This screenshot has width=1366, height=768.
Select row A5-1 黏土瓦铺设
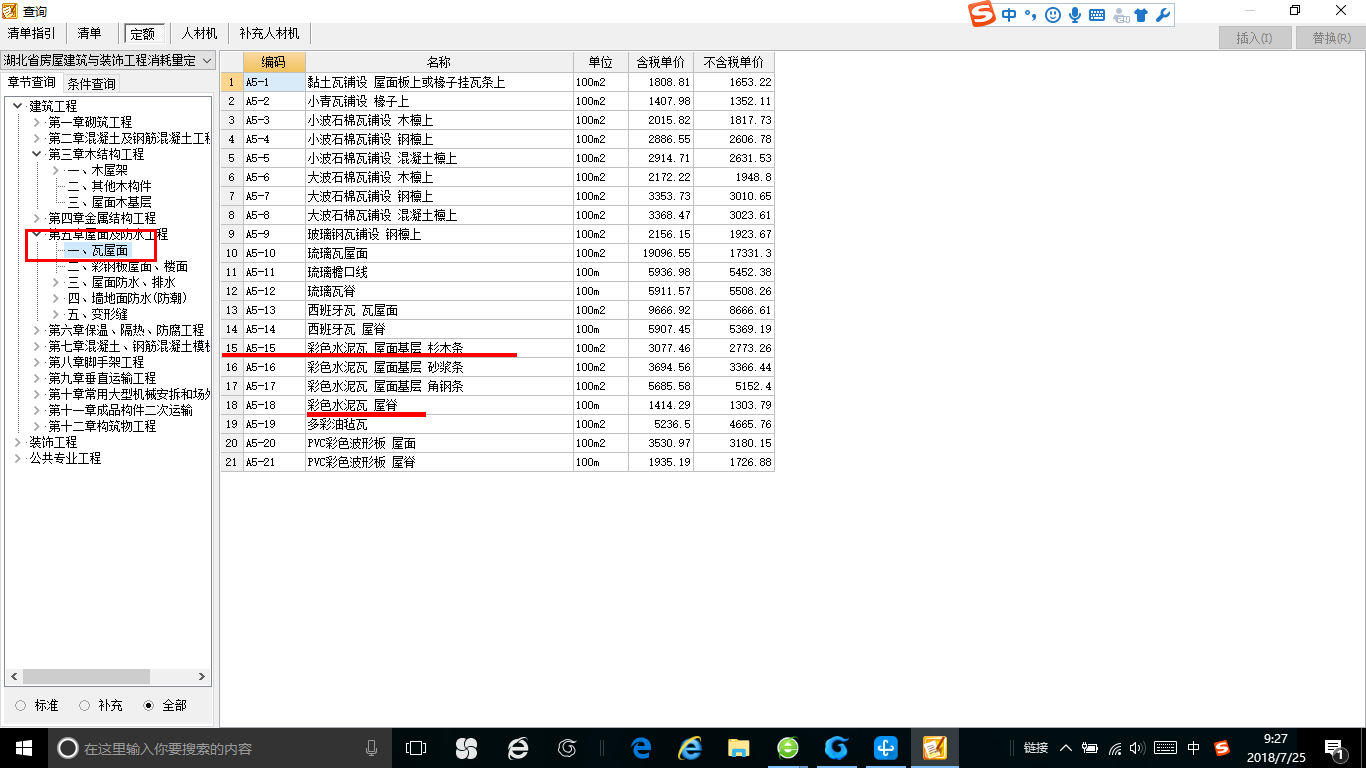(x=497, y=82)
